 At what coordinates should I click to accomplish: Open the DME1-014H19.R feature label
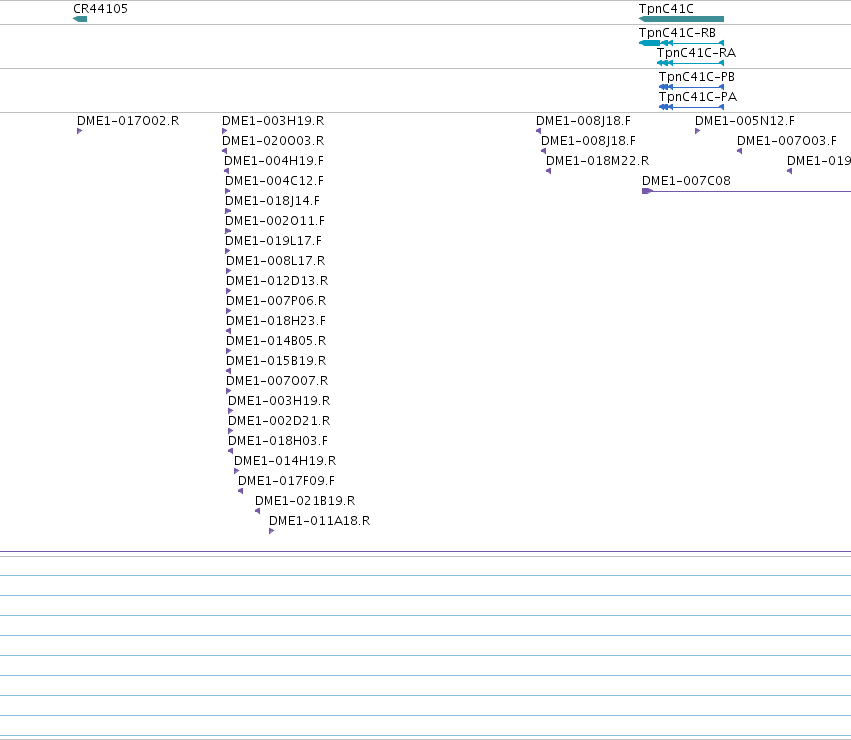click(285, 461)
